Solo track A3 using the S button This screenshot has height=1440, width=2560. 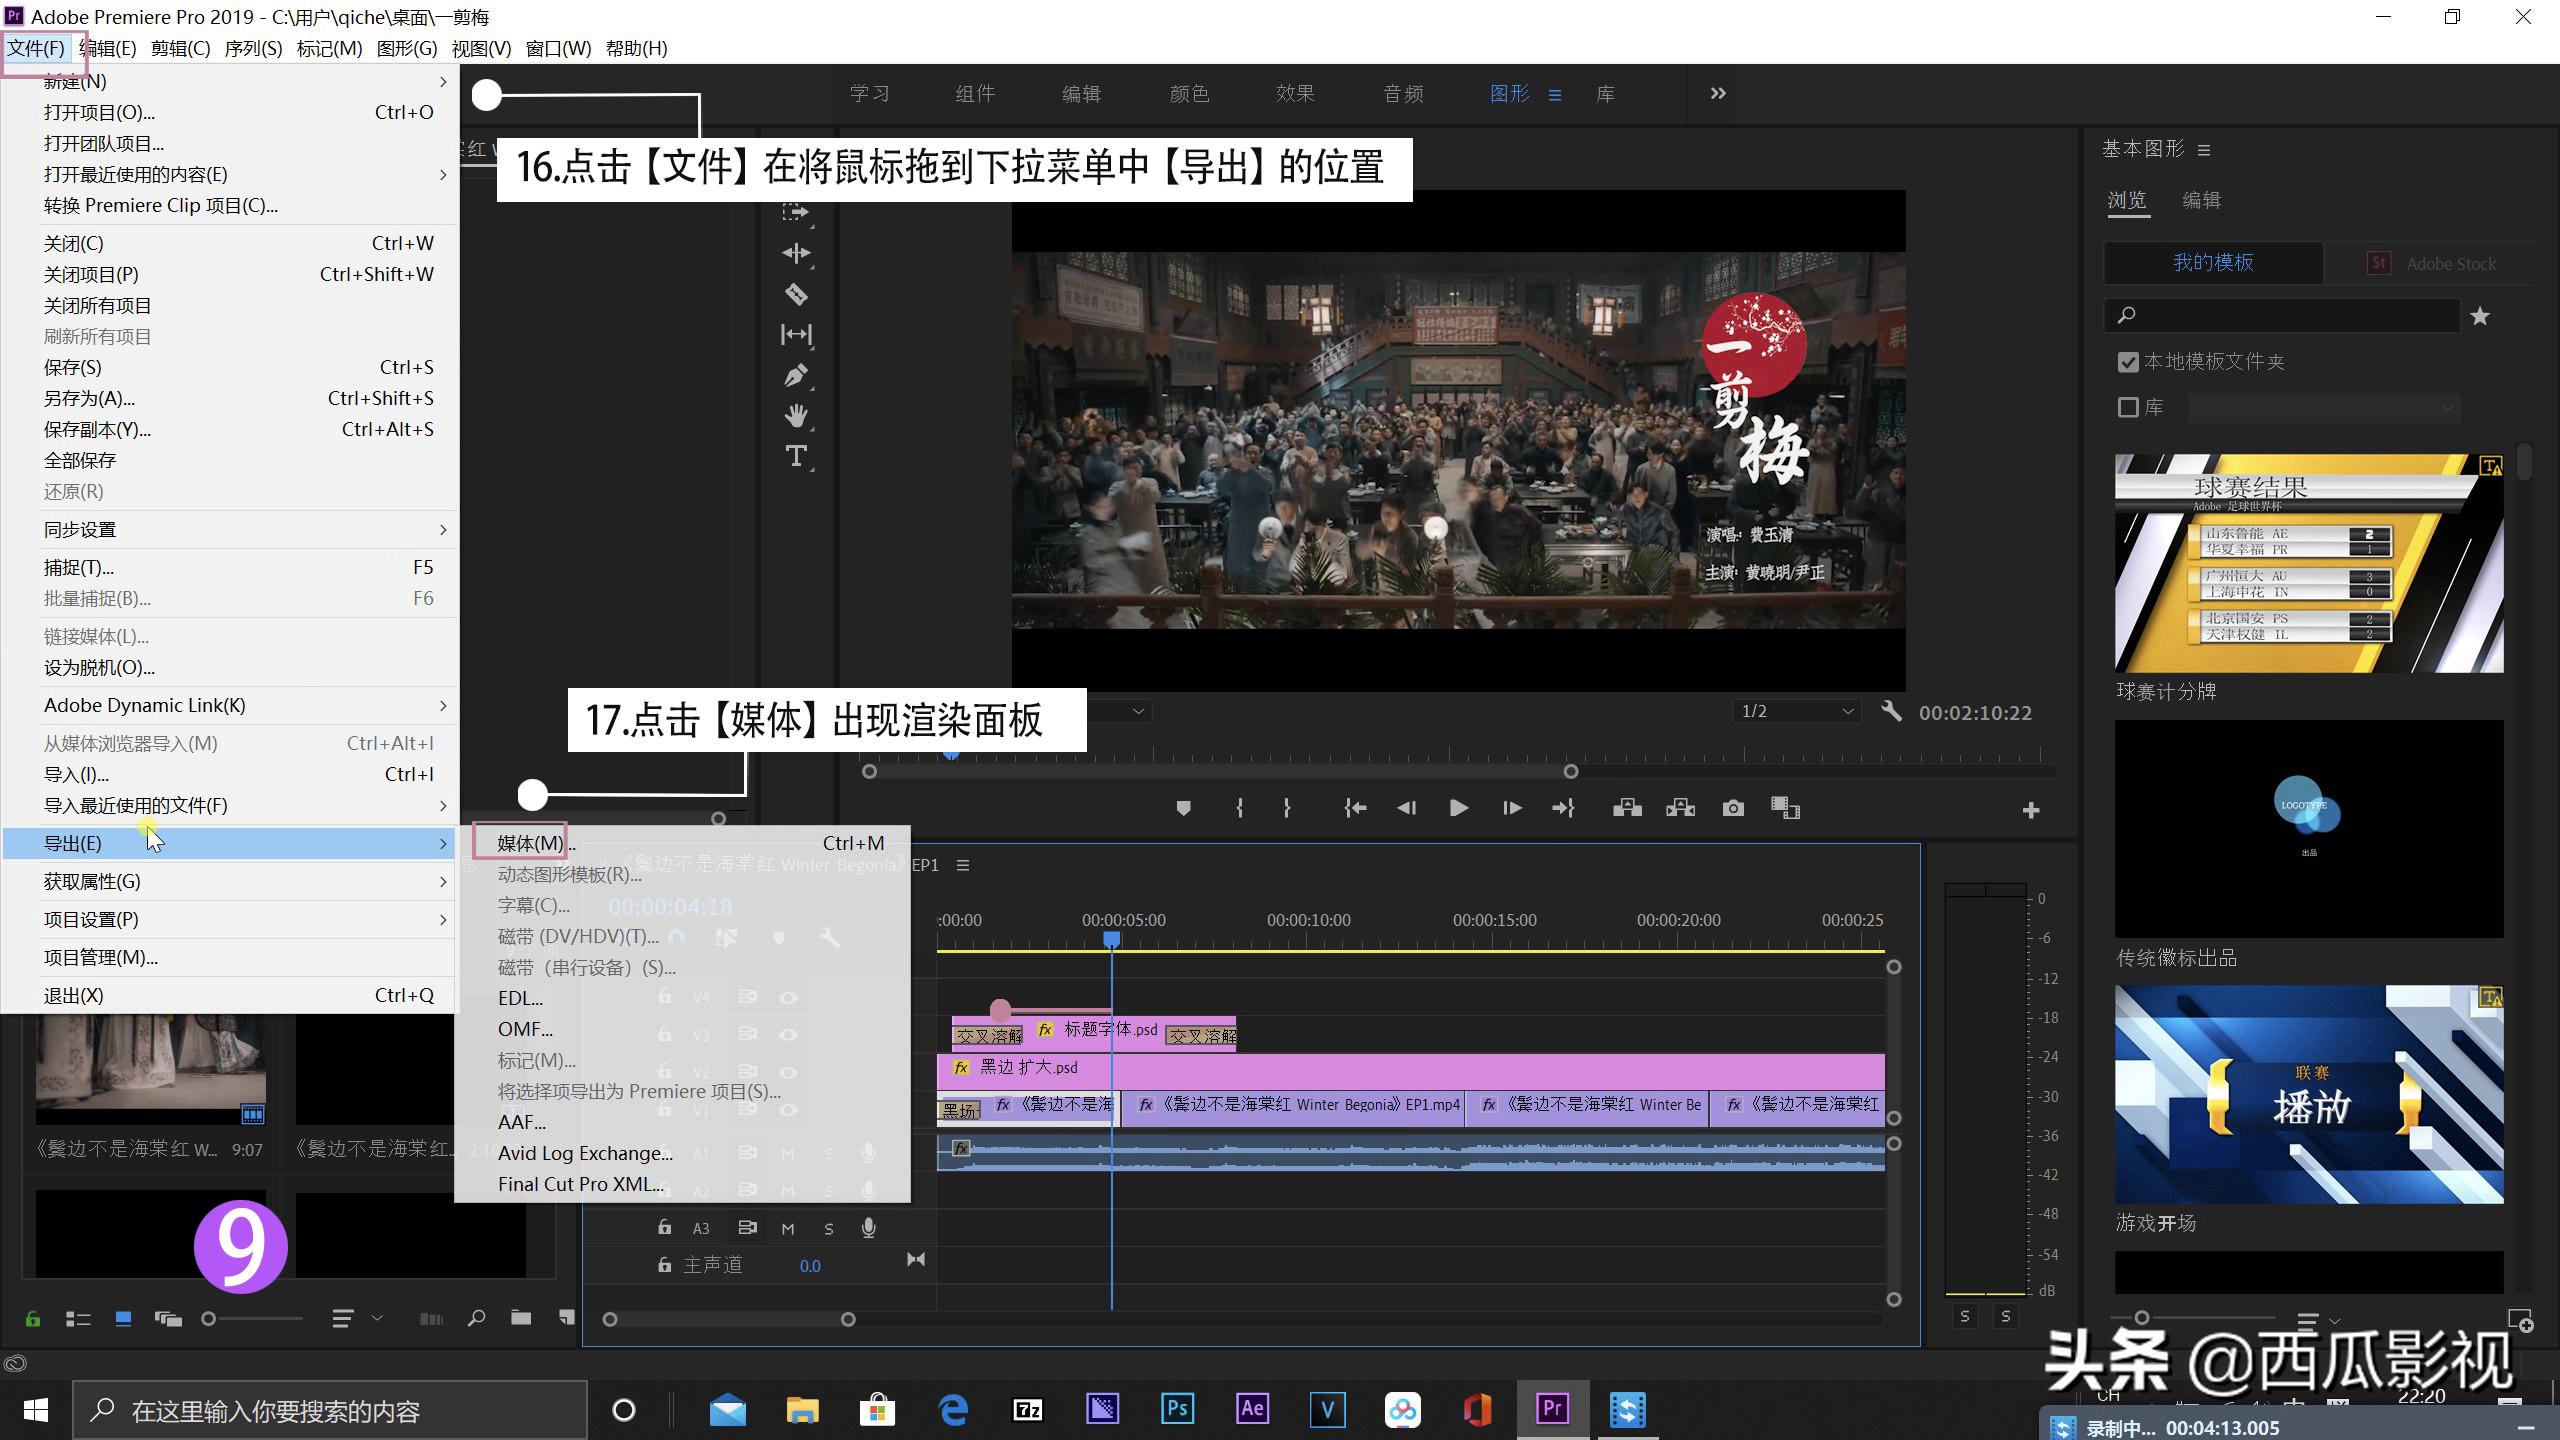(x=828, y=1227)
